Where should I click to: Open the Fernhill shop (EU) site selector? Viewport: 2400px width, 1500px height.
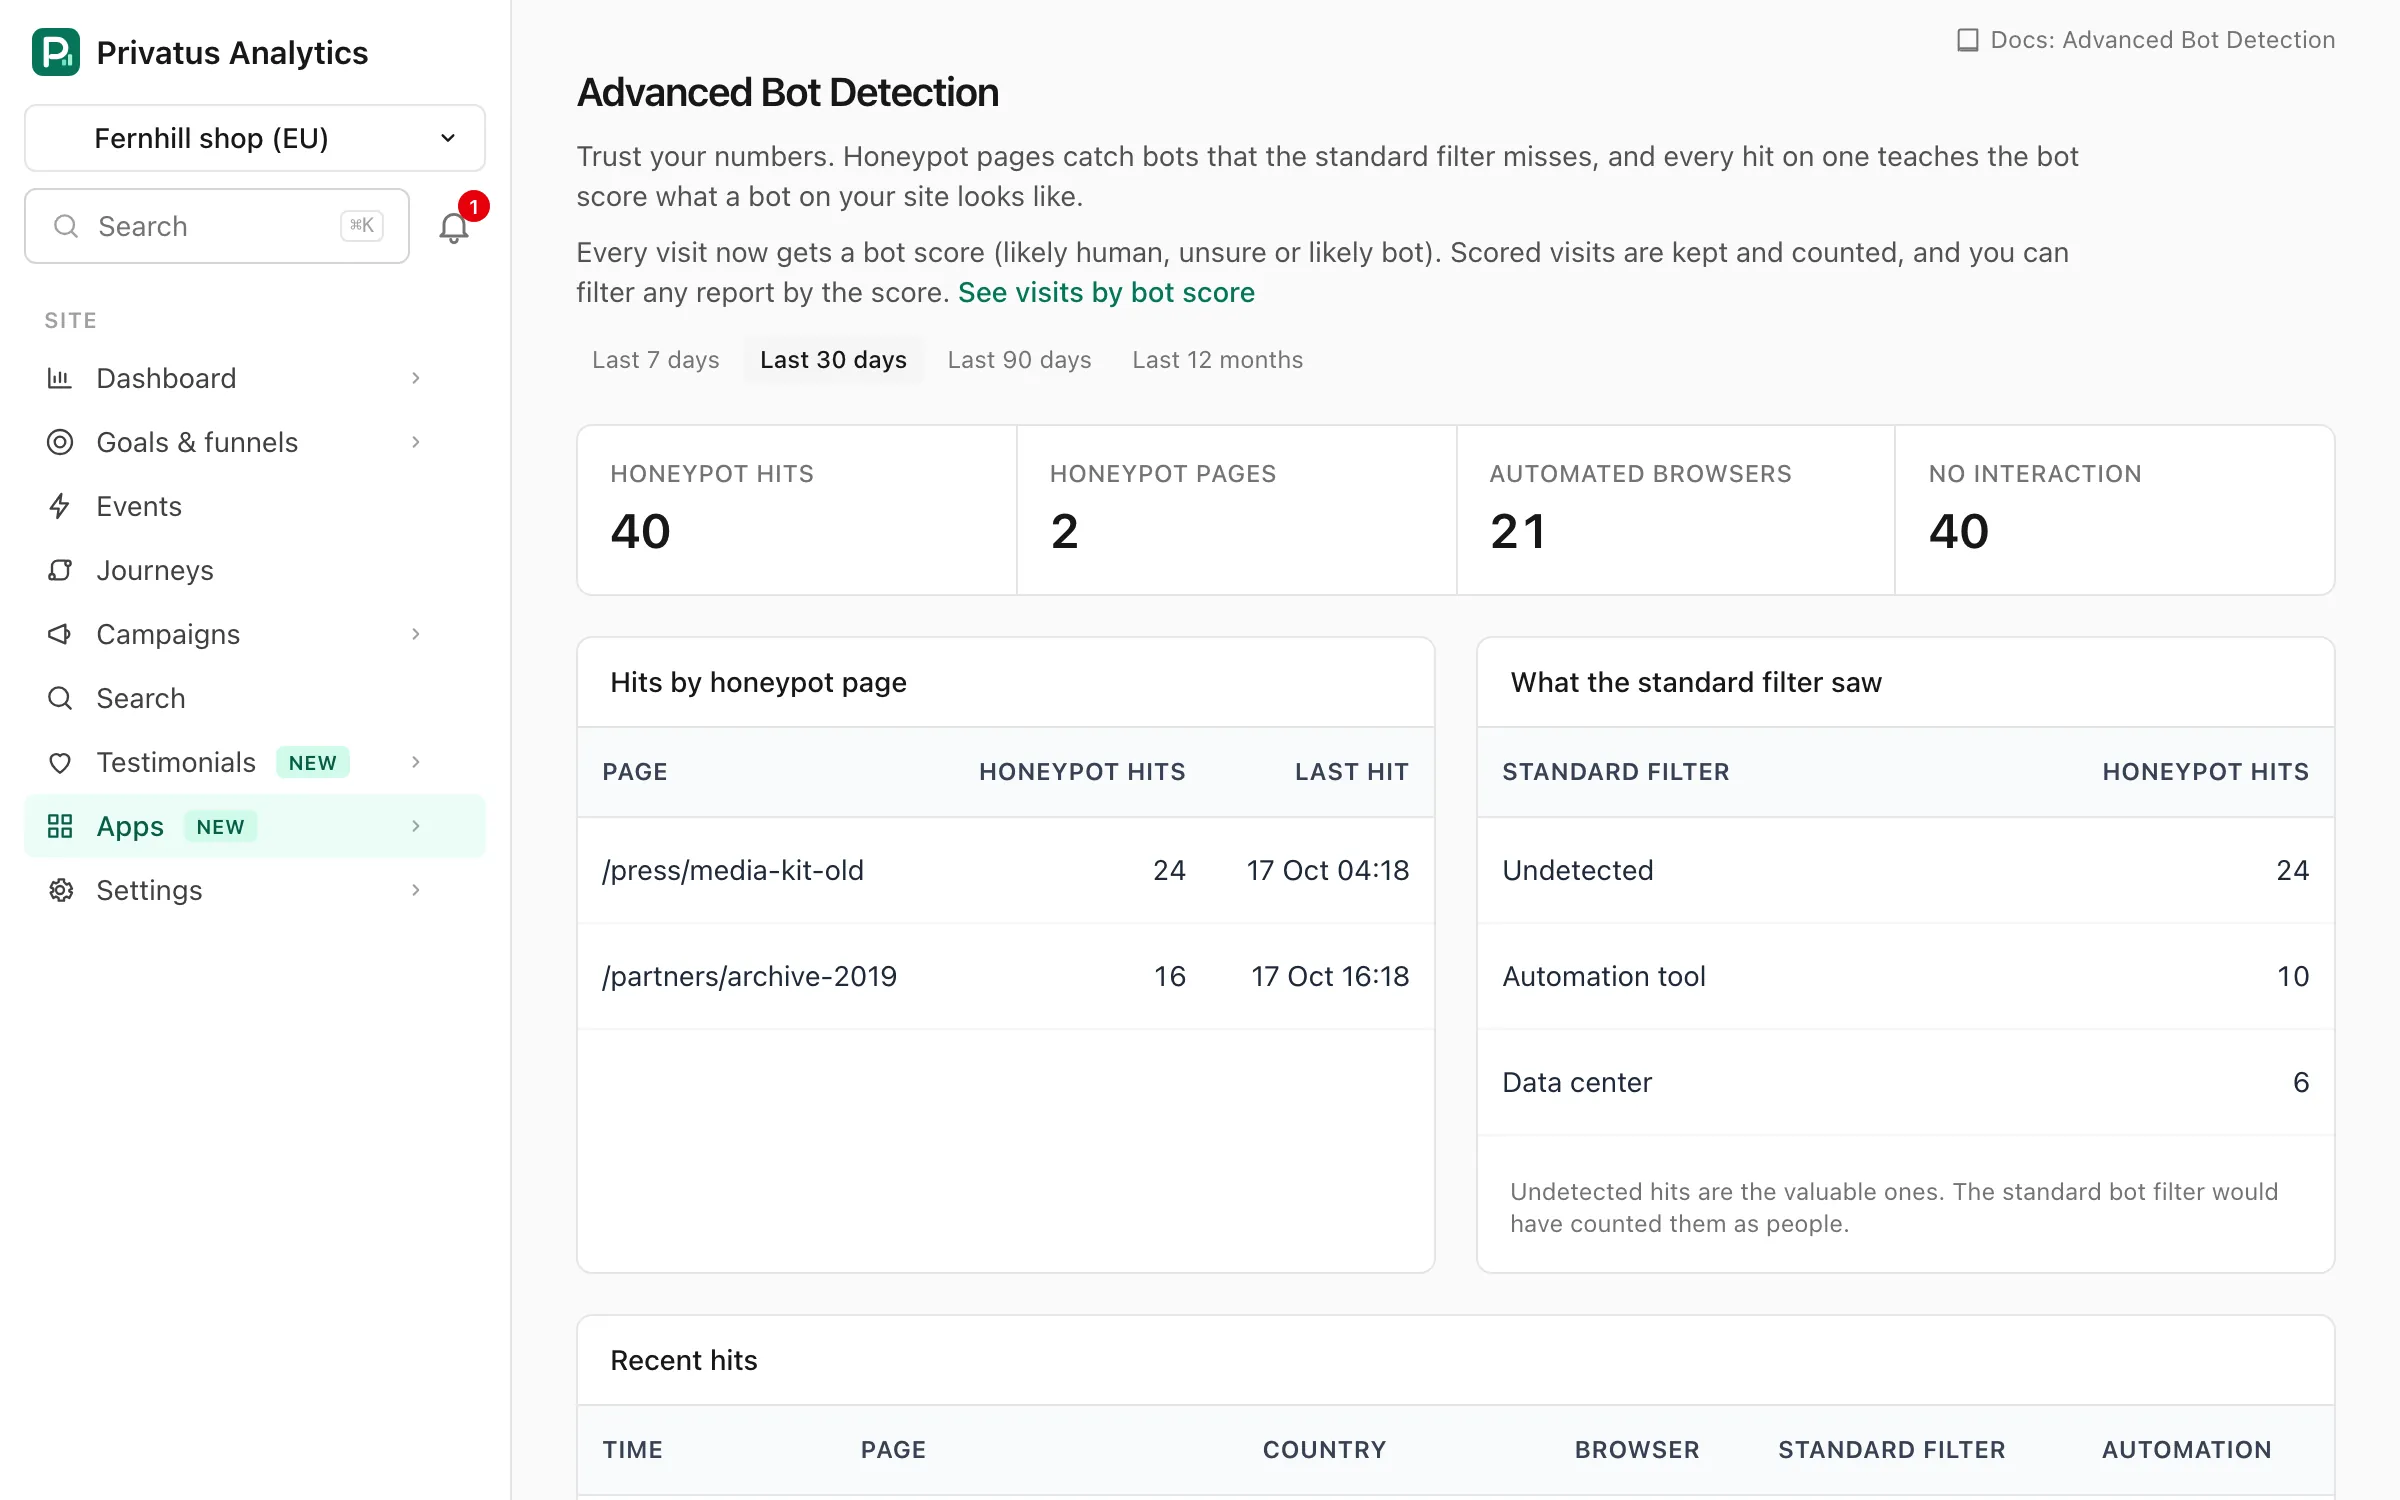click(255, 138)
